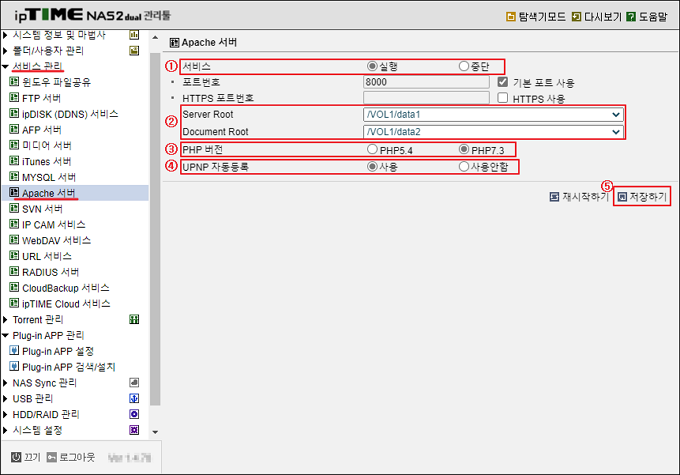Select UPNP 자동등록 사용 radio
Image resolution: width=680 pixels, height=475 pixels.
point(372,166)
